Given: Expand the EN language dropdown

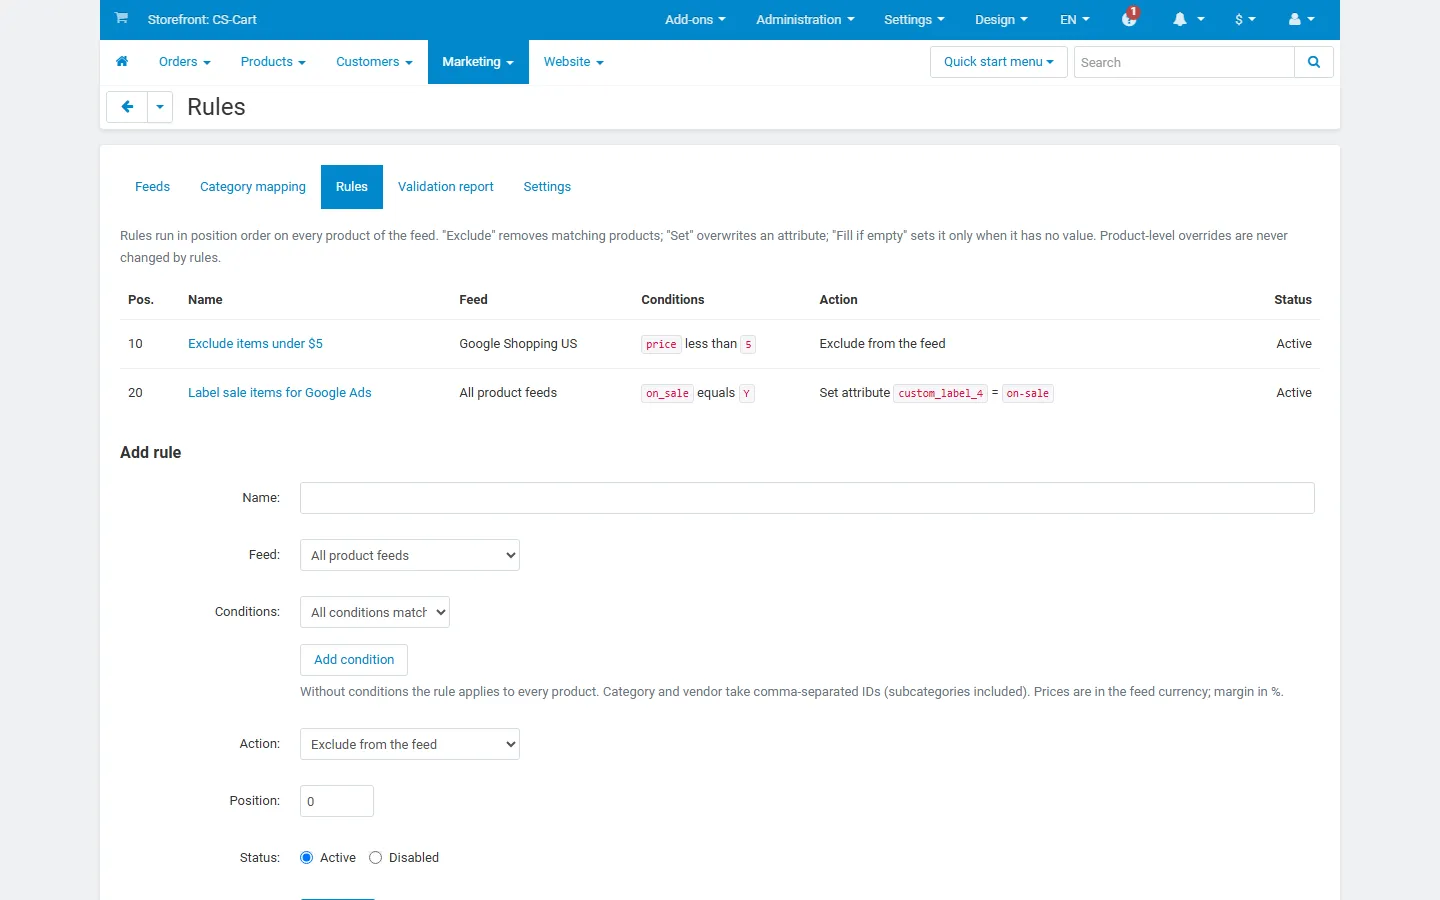Looking at the screenshot, I should pos(1075,19).
